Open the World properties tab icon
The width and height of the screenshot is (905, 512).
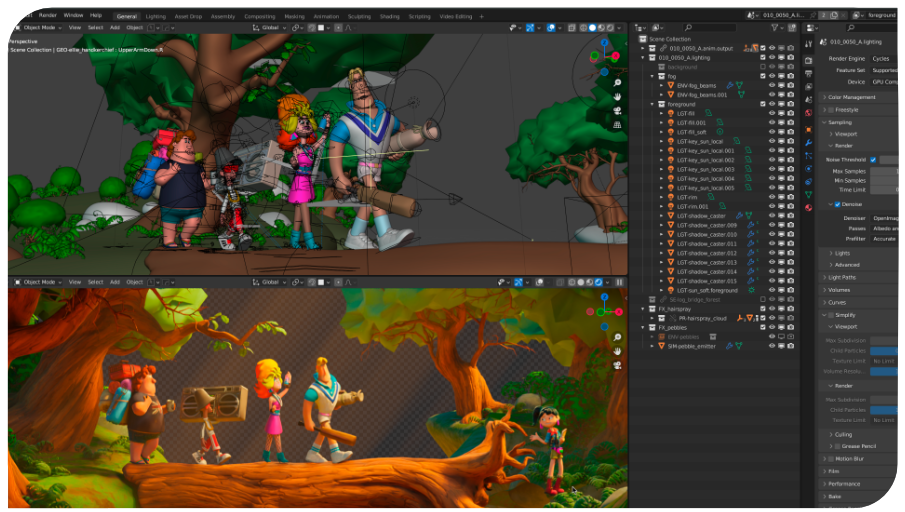808,114
